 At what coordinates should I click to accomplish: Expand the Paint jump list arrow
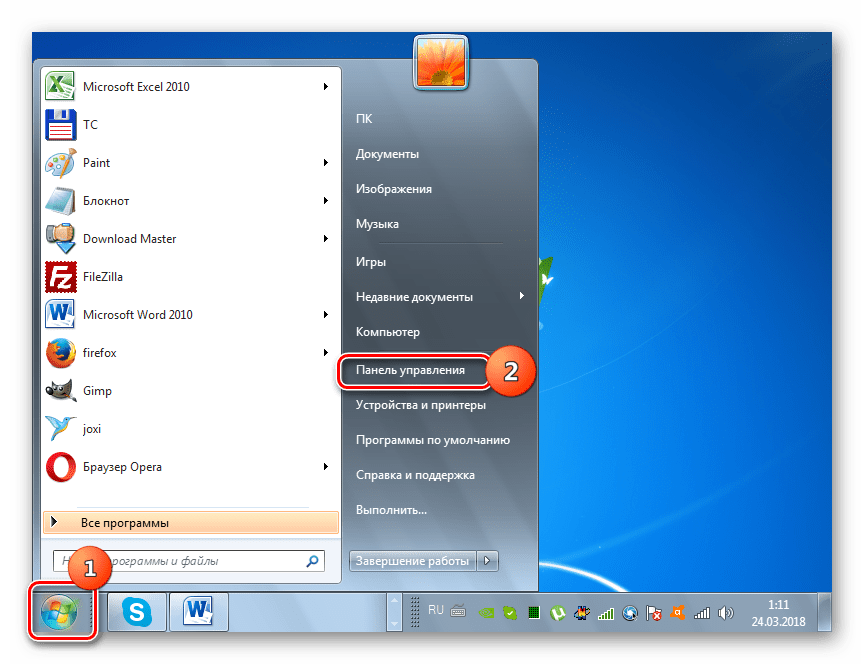[x=326, y=163]
